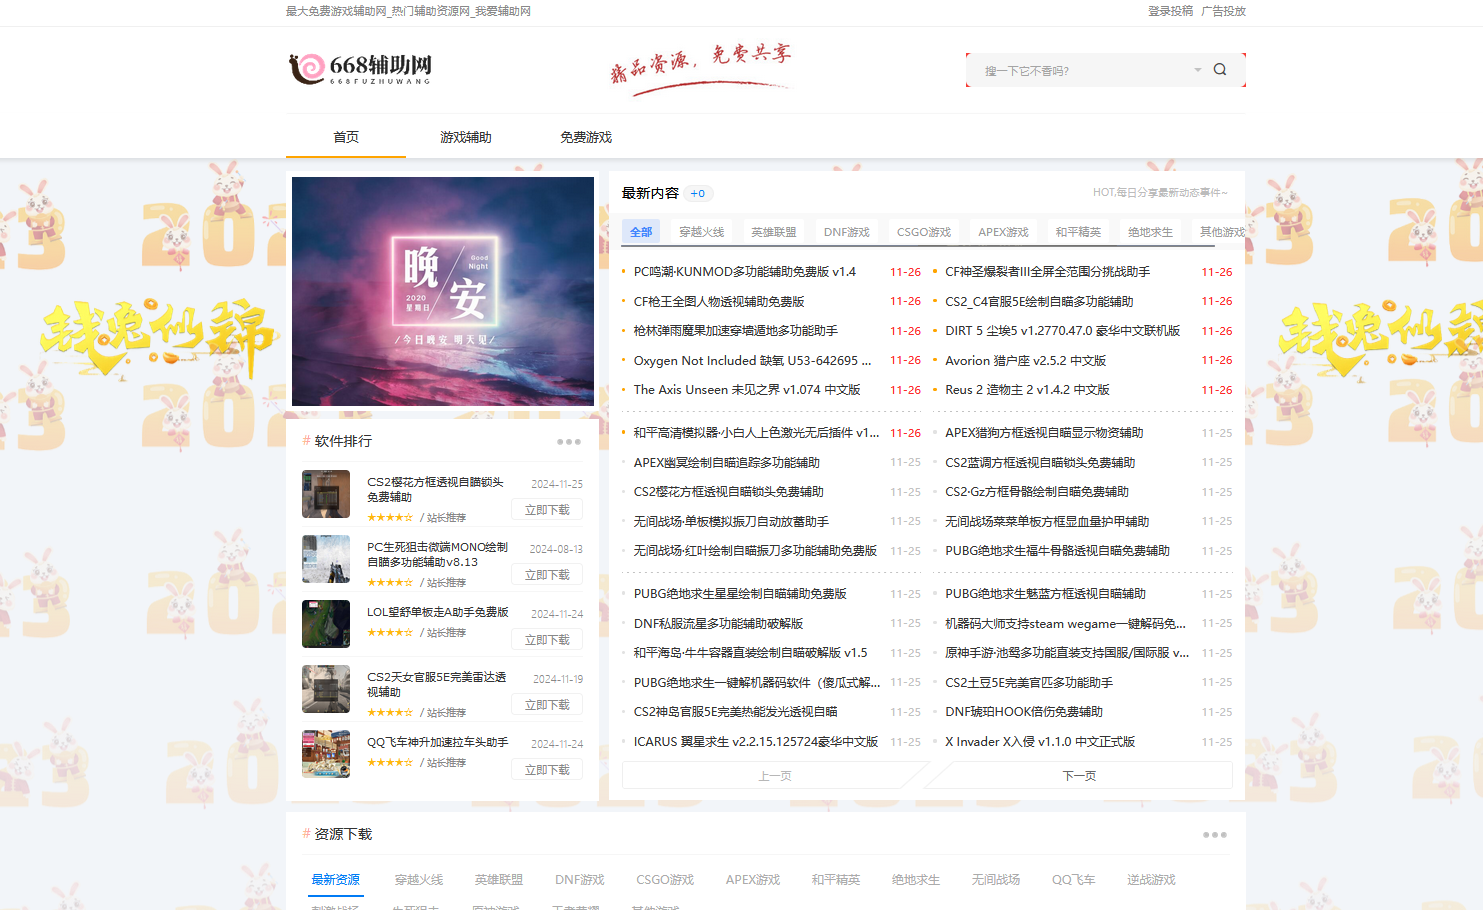
Task: Click star rating of LOL望舒单板走A助手
Action: click(390, 633)
